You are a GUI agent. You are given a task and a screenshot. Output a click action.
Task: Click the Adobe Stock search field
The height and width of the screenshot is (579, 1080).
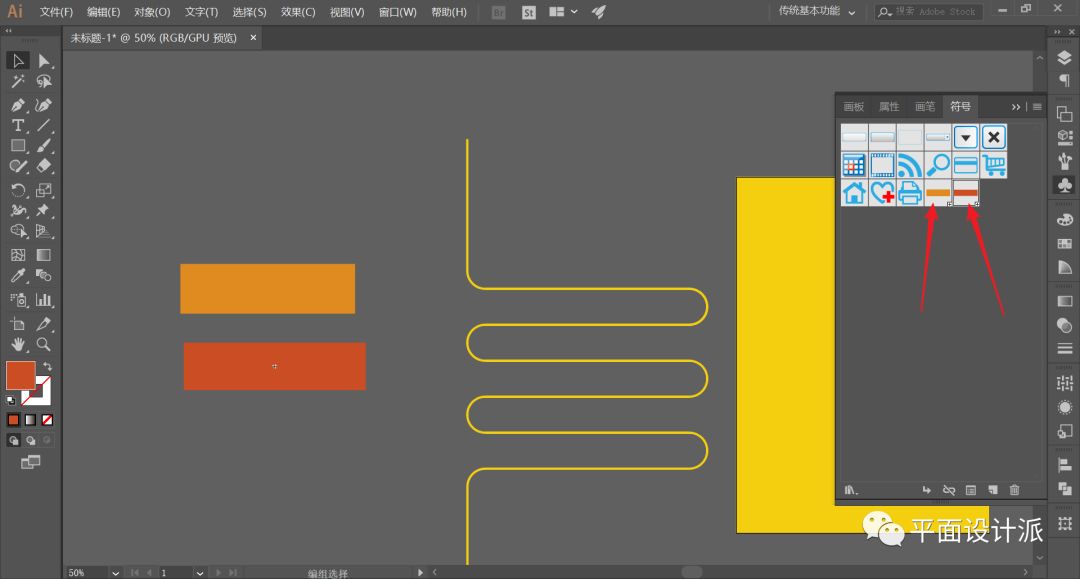[x=933, y=12]
